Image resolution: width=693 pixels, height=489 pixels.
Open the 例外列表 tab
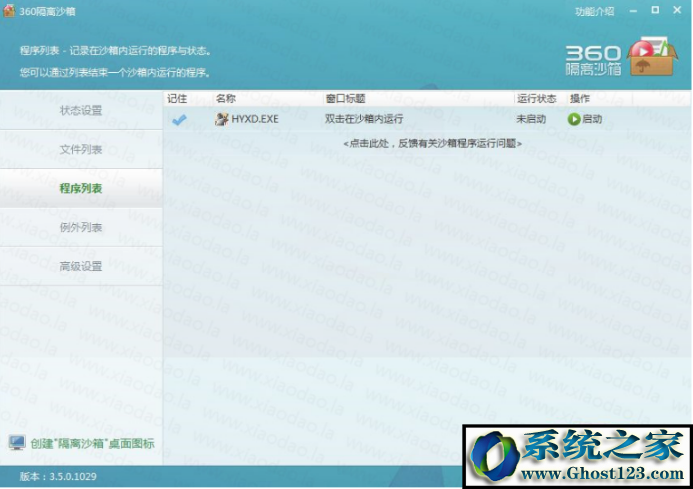click(x=81, y=227)
